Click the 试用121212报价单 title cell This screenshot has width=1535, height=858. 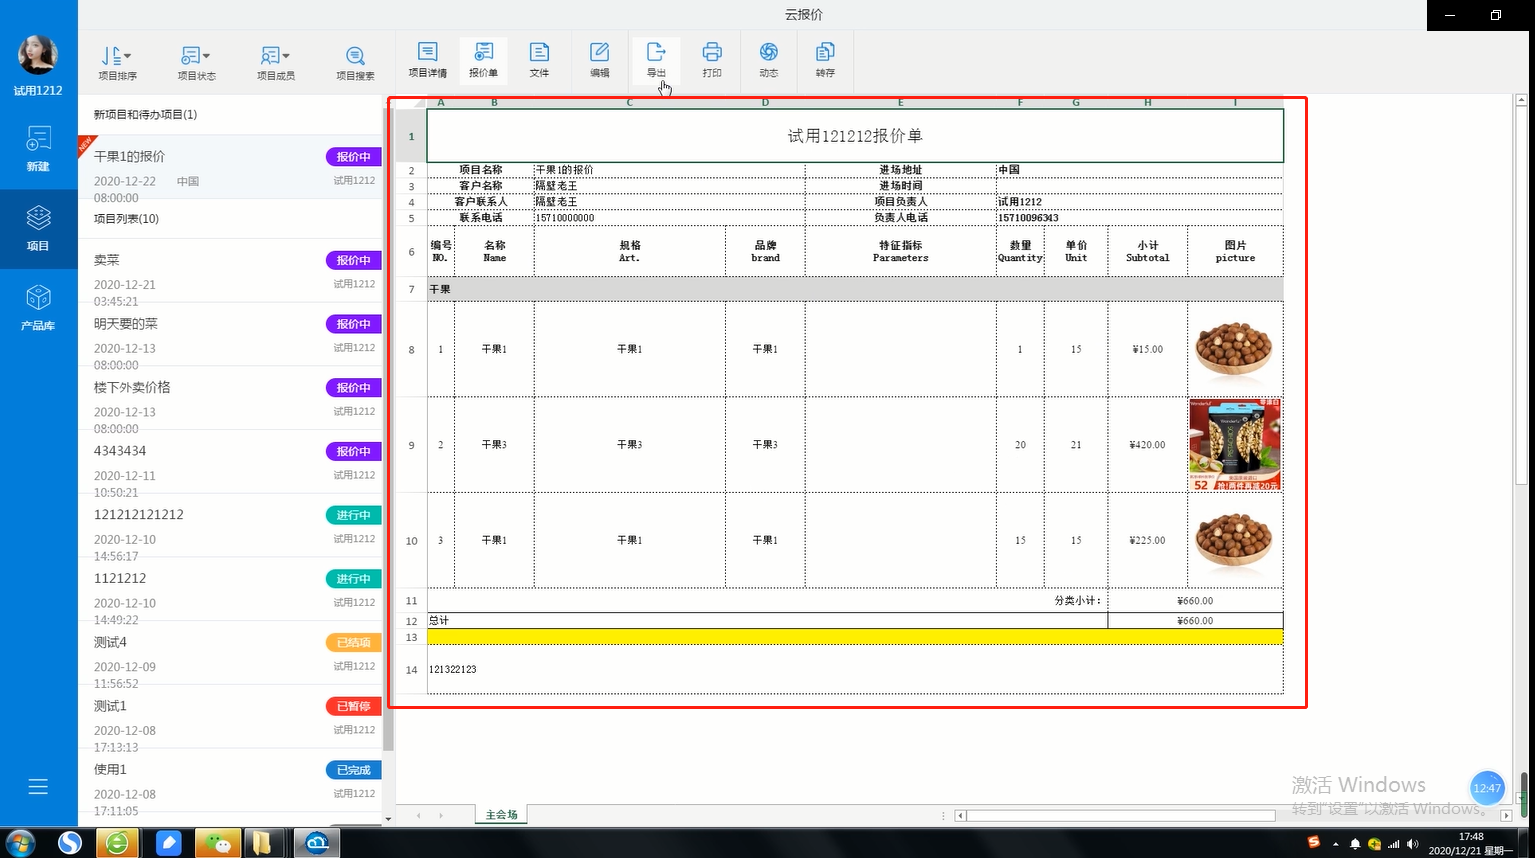tap(855, 136)
